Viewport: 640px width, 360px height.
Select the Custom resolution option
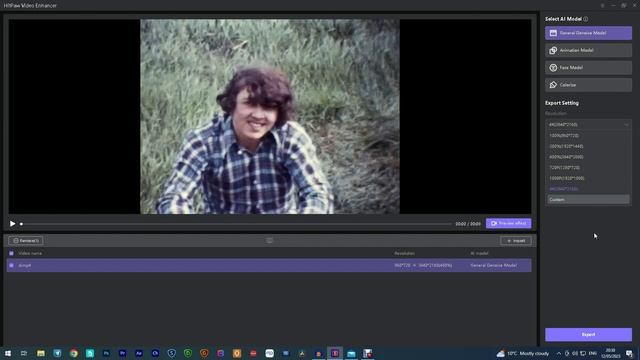point(588,200)
